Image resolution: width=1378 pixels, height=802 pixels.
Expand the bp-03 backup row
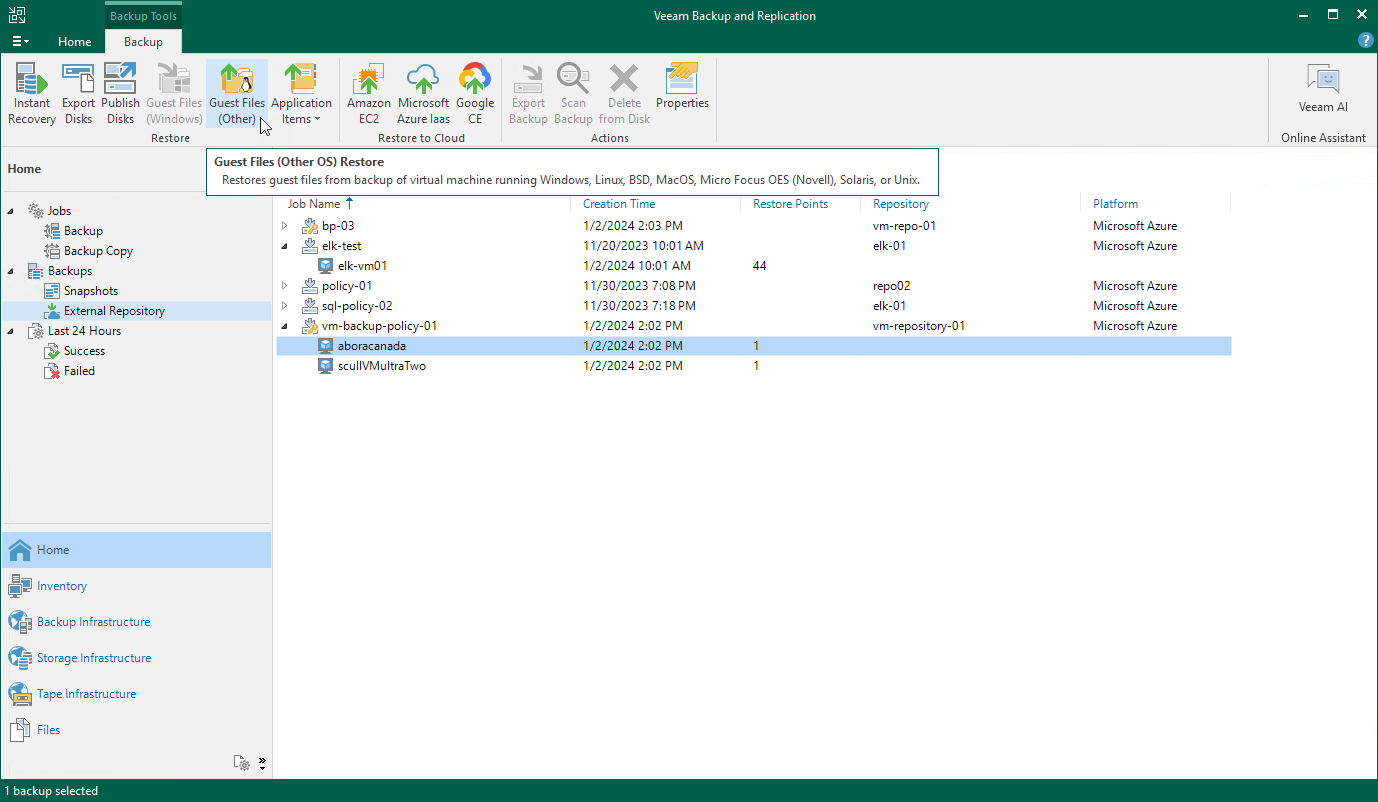[x=285, y=226]
